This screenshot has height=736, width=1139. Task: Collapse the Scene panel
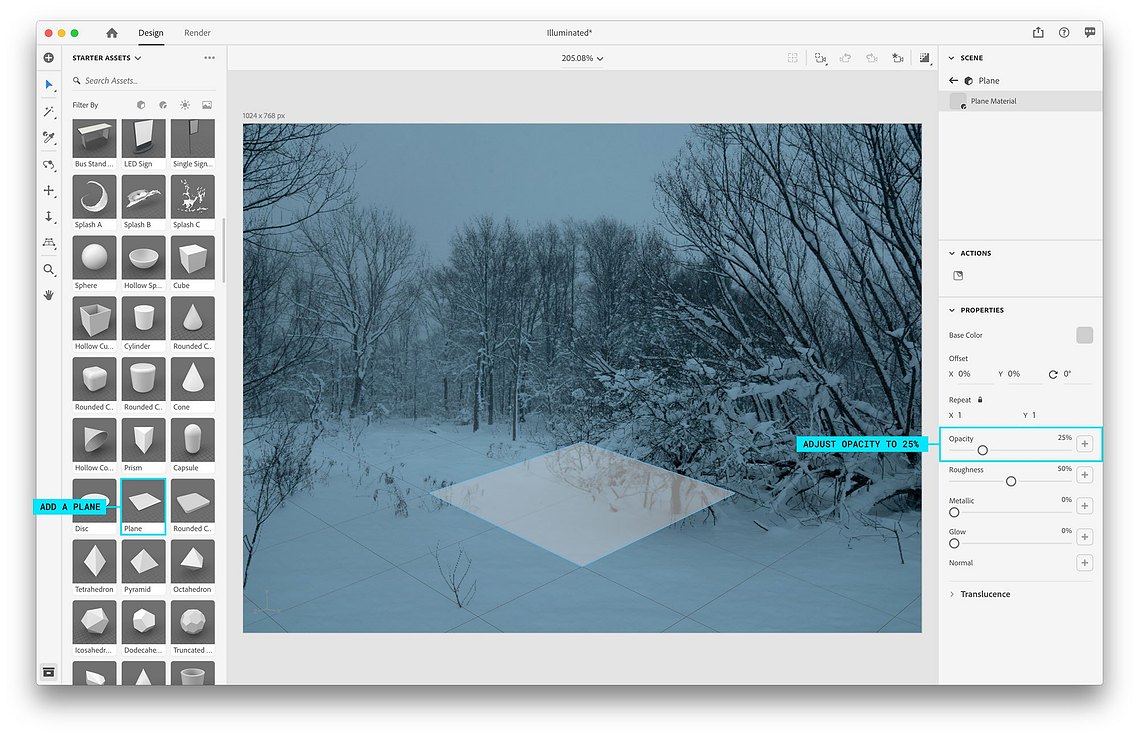952,57
